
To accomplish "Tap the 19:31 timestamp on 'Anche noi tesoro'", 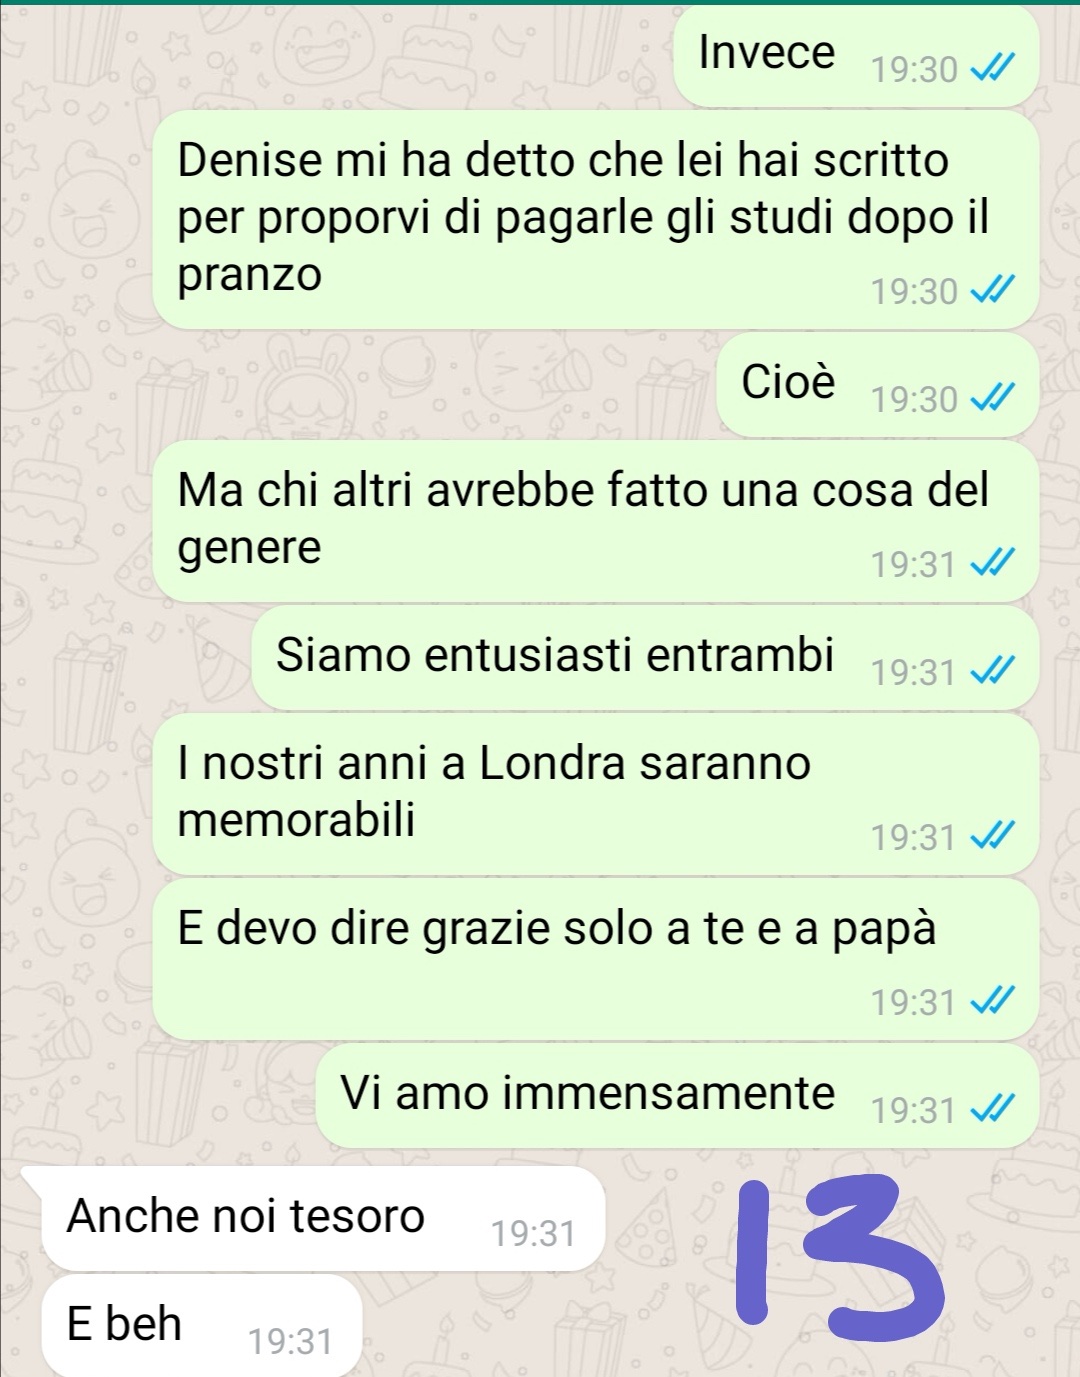I will tap(533, 1233).
